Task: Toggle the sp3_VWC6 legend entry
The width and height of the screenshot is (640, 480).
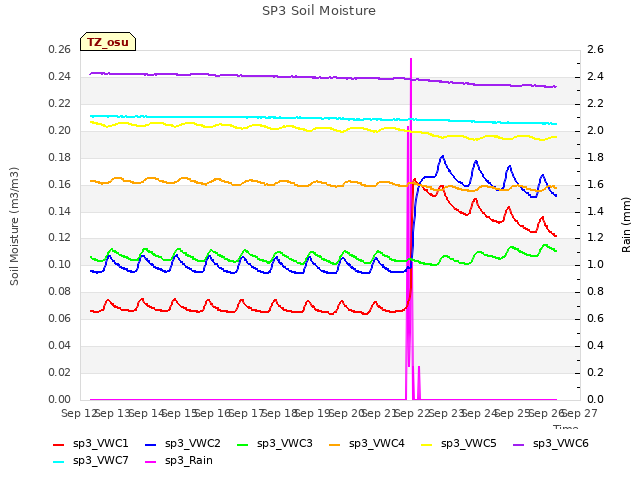Action: pos(551,444)
